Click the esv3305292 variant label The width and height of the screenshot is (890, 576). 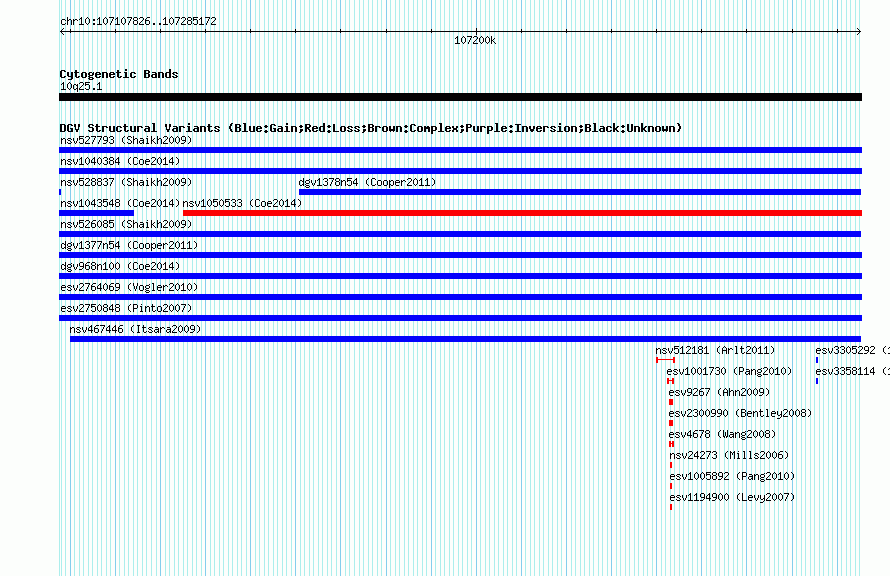(852, 350)
